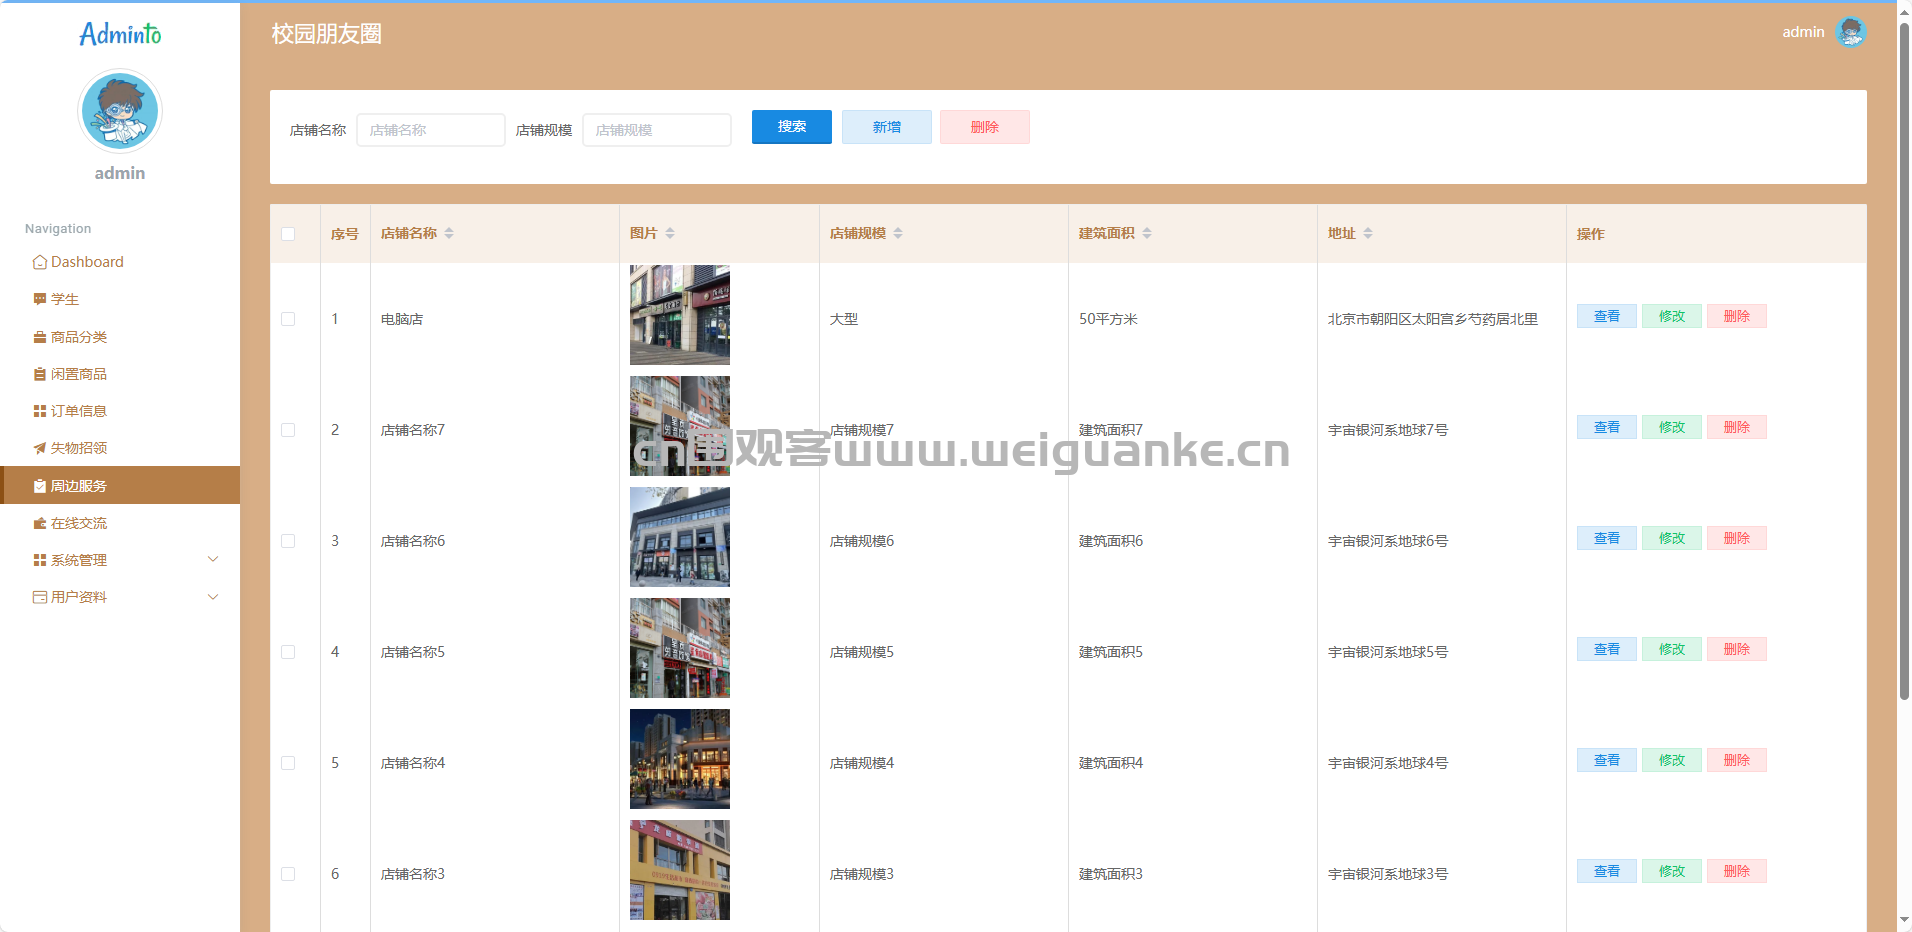1912x932 pixels.
Task: Click 查看 for 店铺名称6 row
Action: tap(1607, 538)
